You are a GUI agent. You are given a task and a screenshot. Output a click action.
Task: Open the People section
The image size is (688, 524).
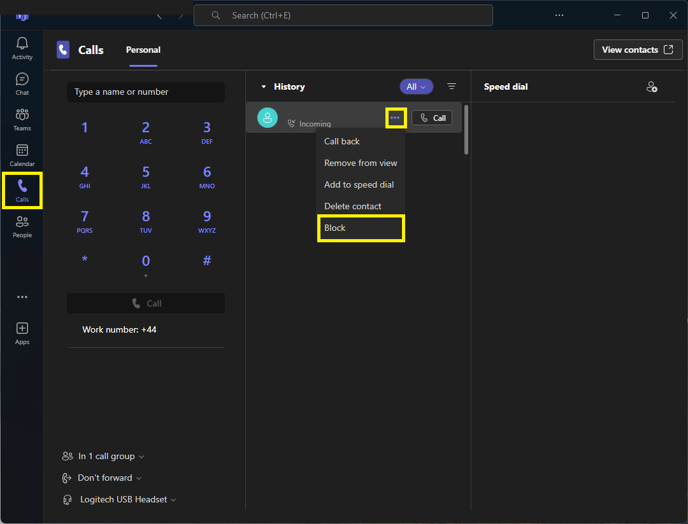tap(22, 226)
